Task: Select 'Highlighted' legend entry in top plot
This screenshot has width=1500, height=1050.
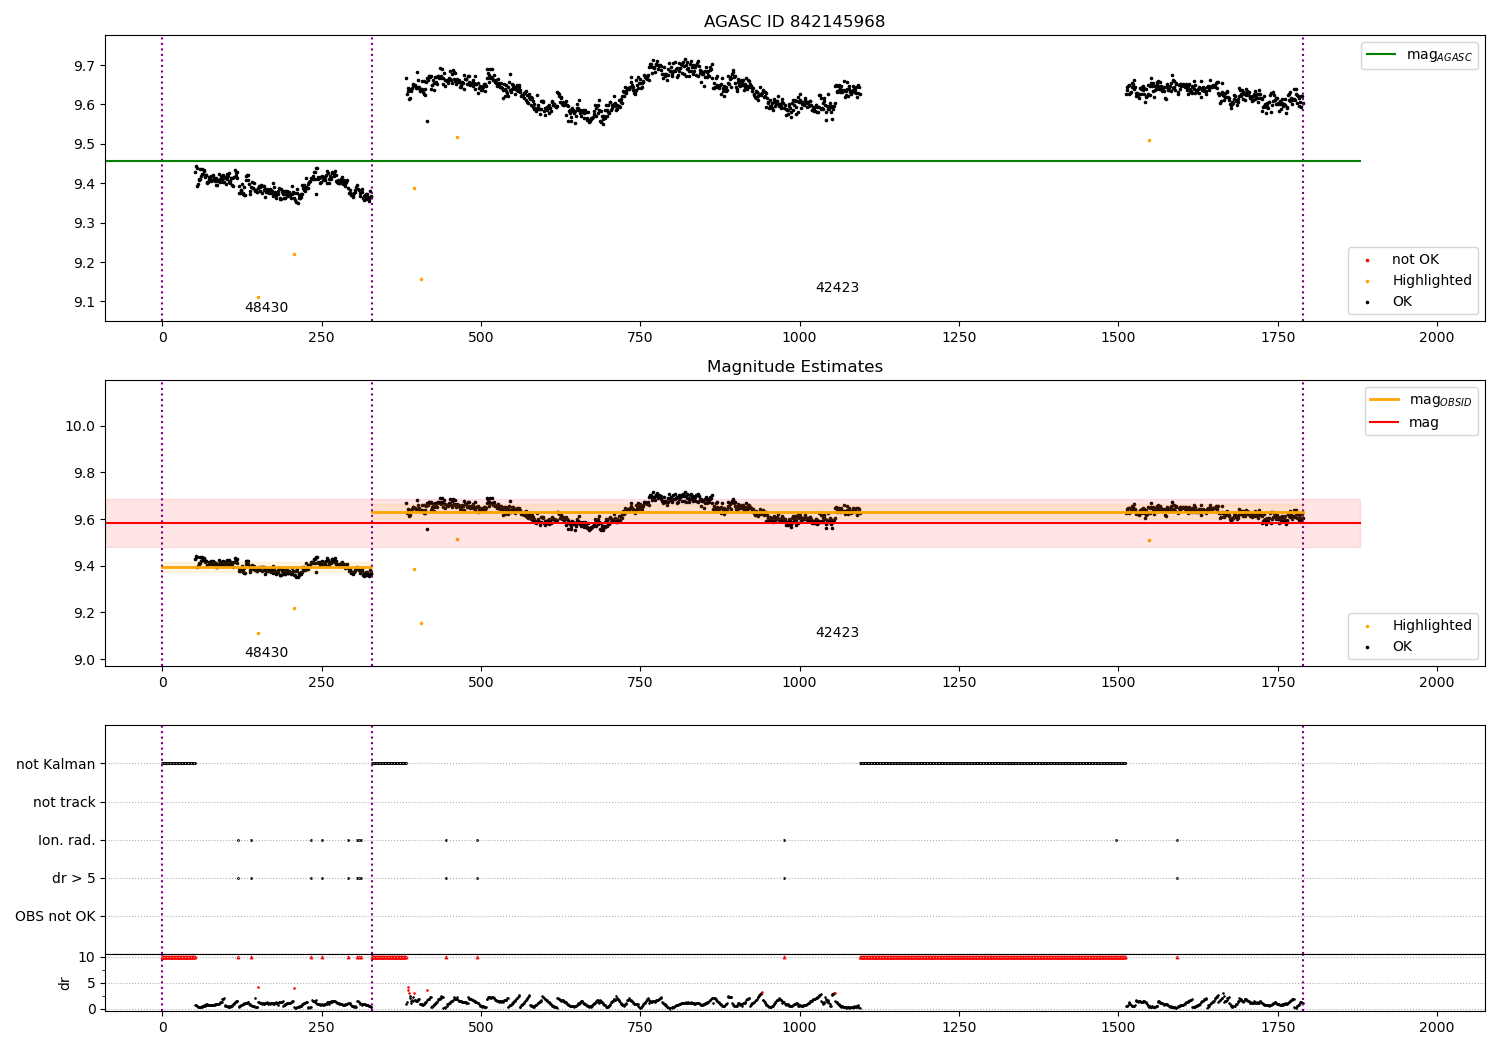Action: [x=1432, y=281]
